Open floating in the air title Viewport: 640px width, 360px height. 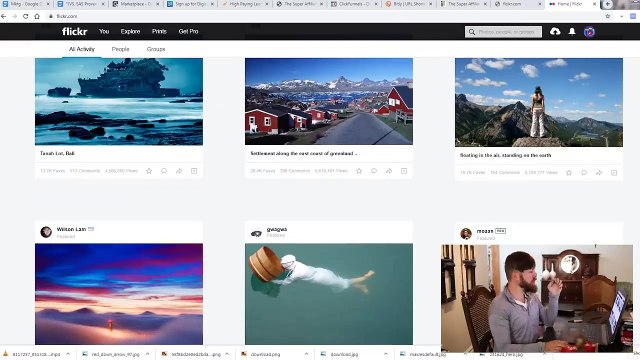(x=506, y=155)
